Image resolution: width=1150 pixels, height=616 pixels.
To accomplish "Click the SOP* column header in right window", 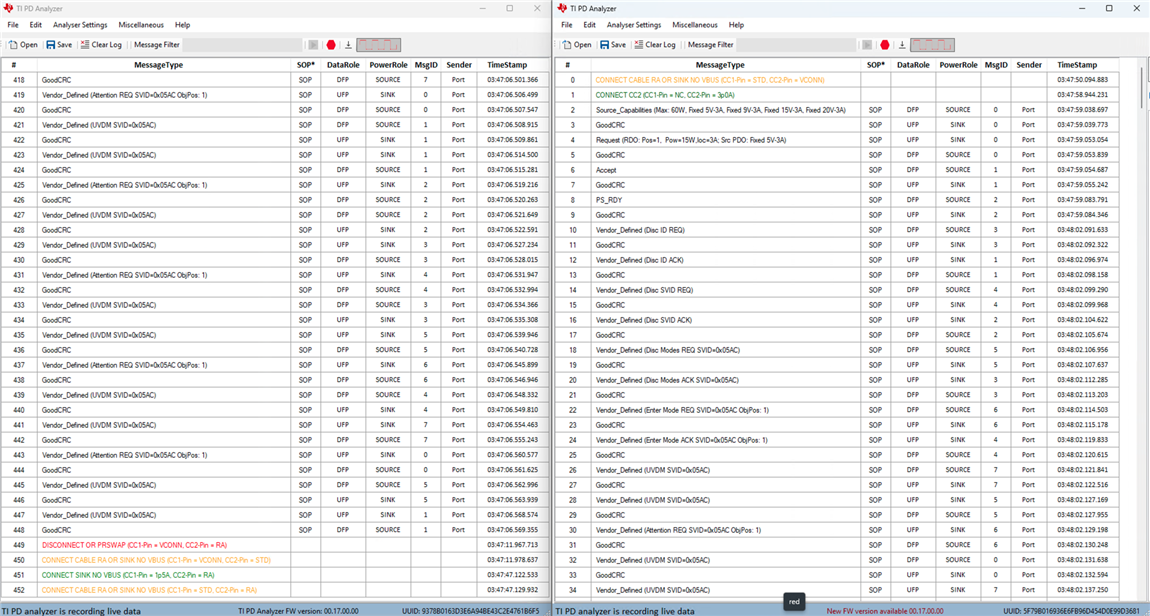I will 876,65.
